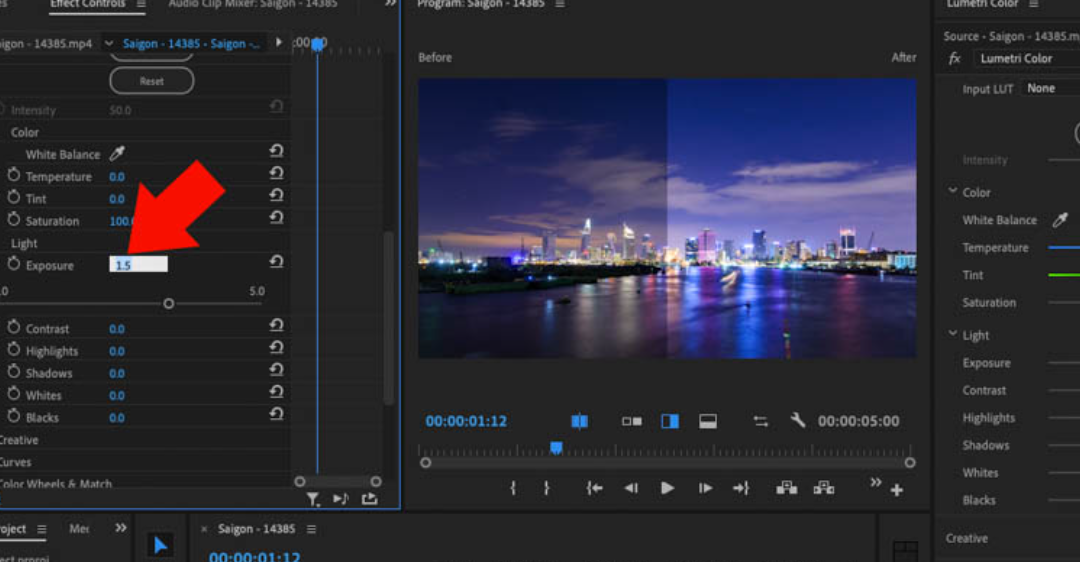This screenshot has width=1080, height=562.
Task: Step forward one frame
Action: coord(705,488)
